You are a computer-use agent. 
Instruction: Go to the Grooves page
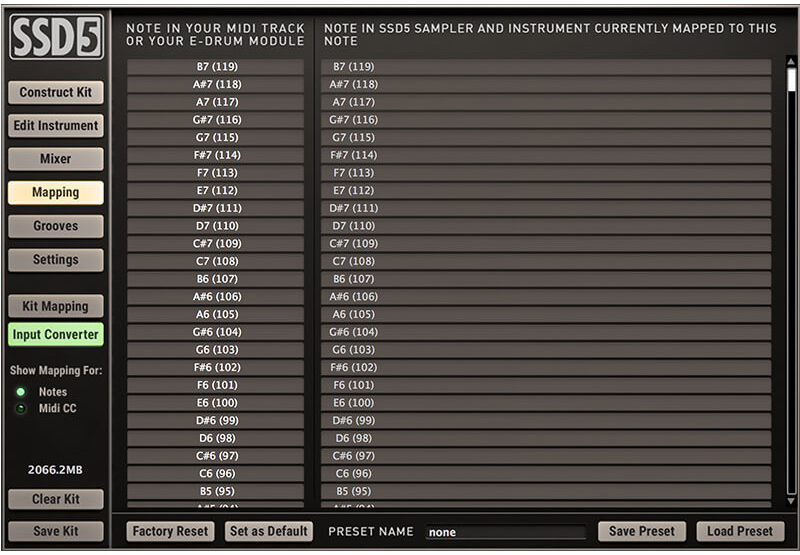[56, 226]
